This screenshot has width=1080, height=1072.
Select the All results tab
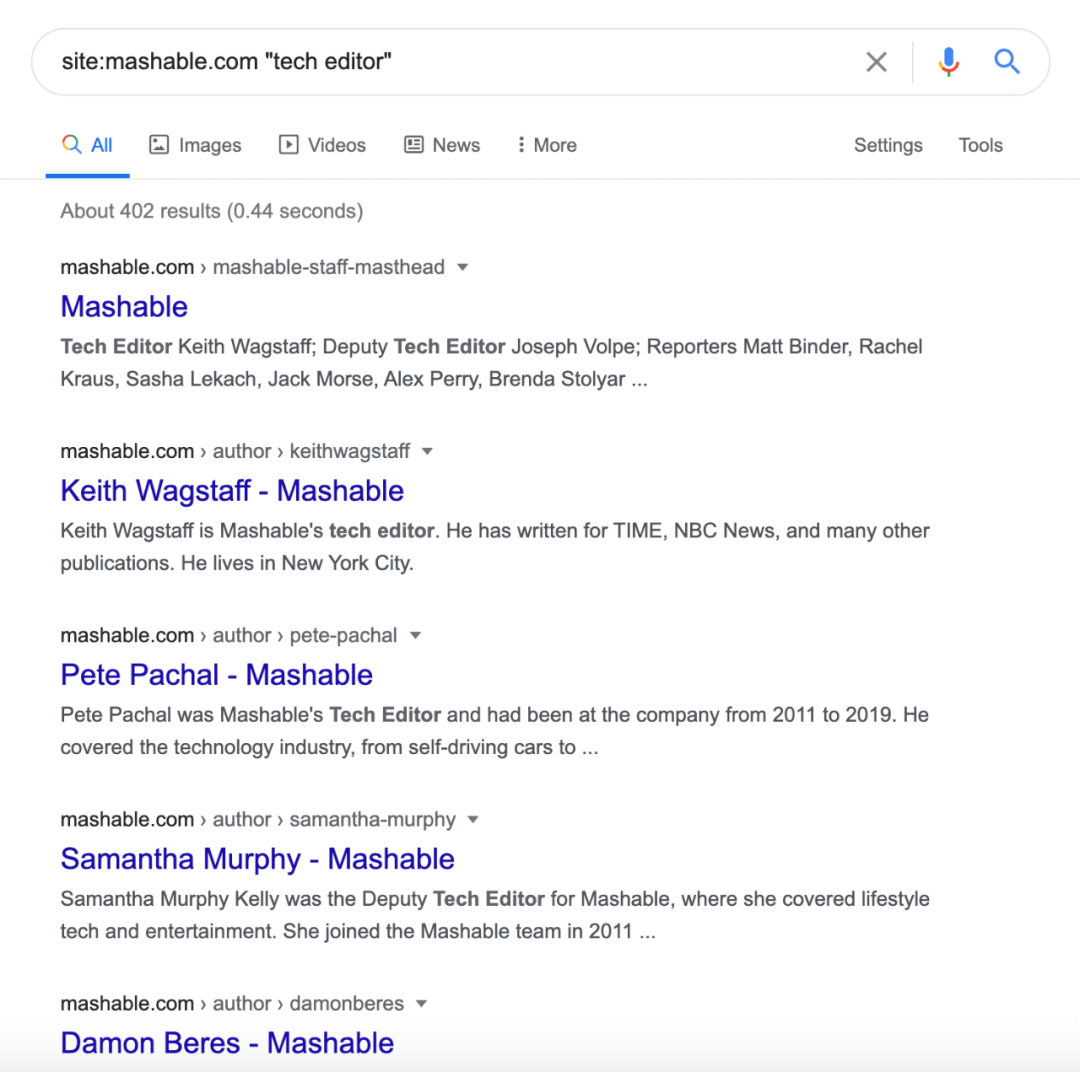click(87, 145)
